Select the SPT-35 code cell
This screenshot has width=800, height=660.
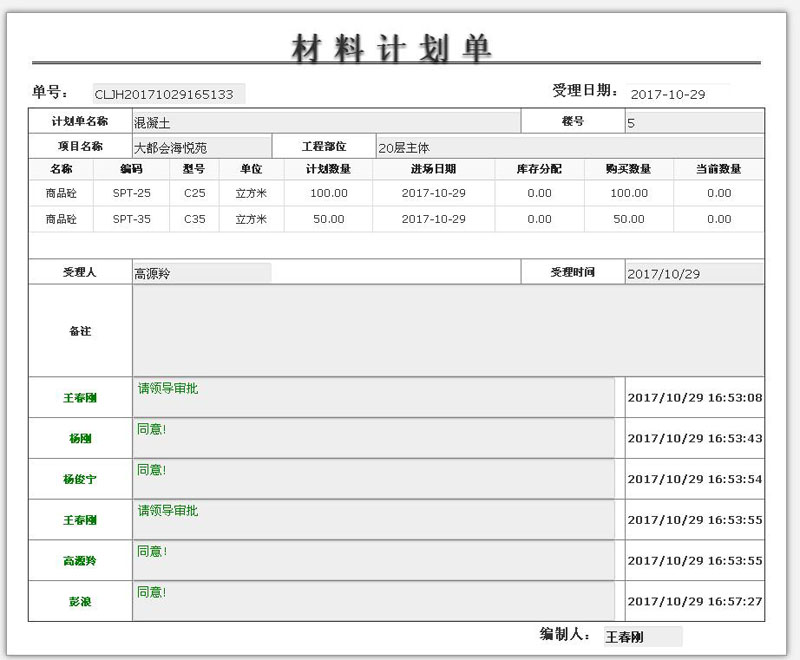tap(131, 219)
